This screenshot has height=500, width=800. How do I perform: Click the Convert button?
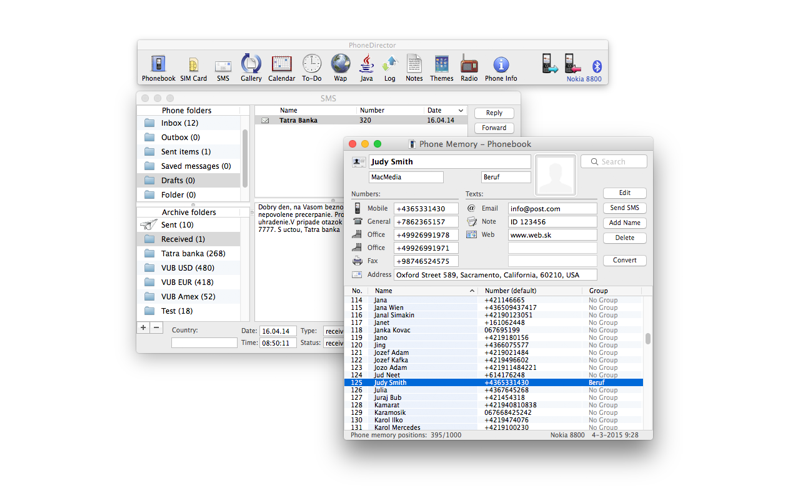[x=624, y=260]
